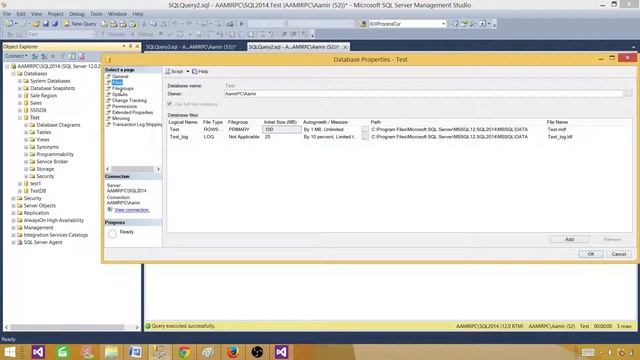This screenshot has height=360, width=640.
Task: Expand the System Databases node
Action: [x=20, y=81]
